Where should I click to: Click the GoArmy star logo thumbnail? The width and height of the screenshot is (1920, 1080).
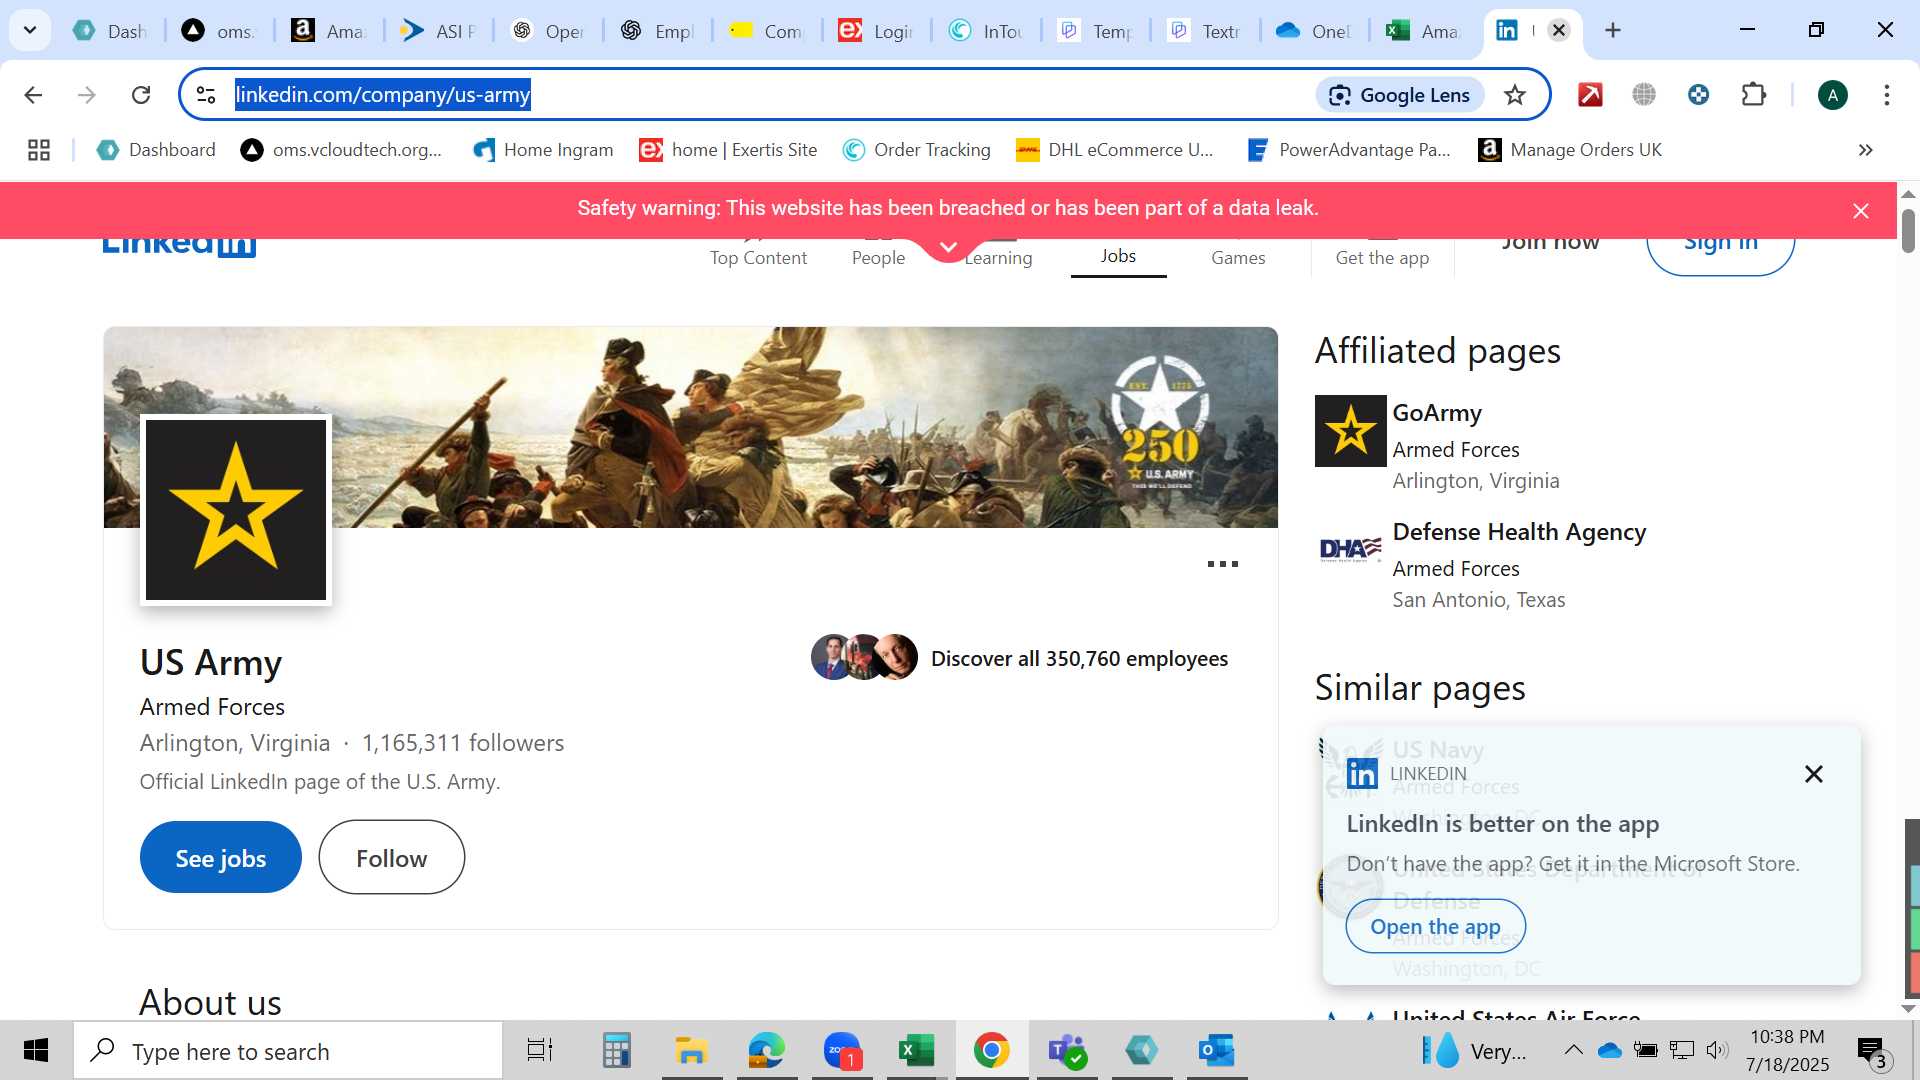(1350, 431)
